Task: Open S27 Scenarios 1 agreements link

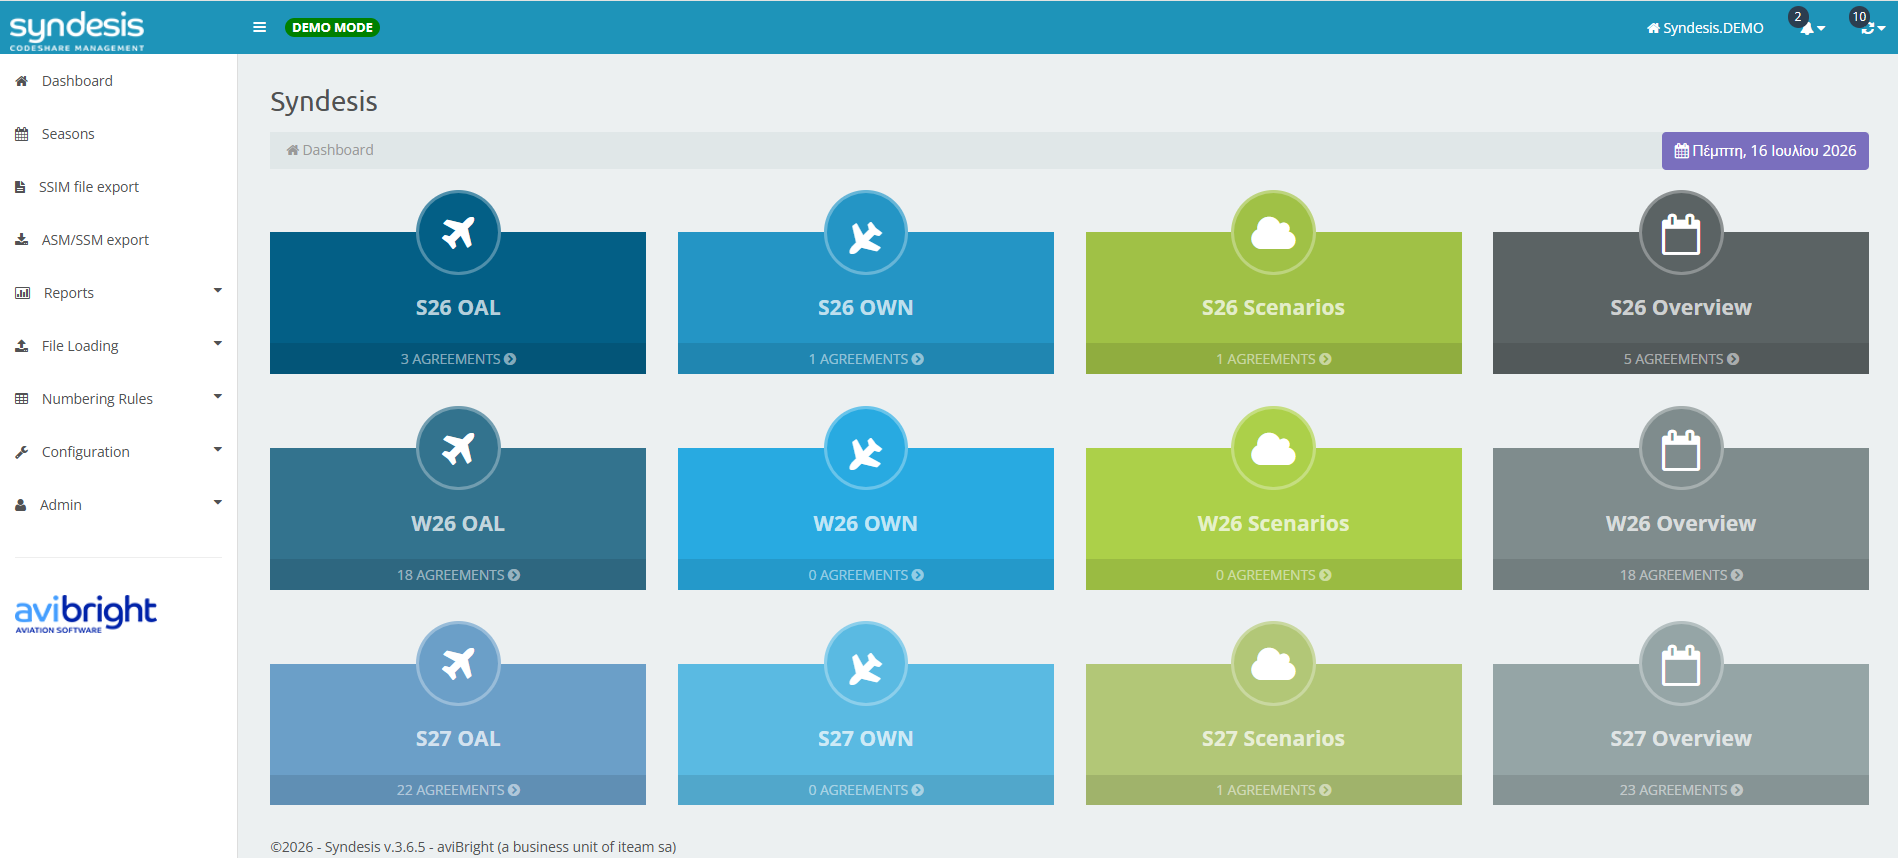Action: tap(1274, 790)
